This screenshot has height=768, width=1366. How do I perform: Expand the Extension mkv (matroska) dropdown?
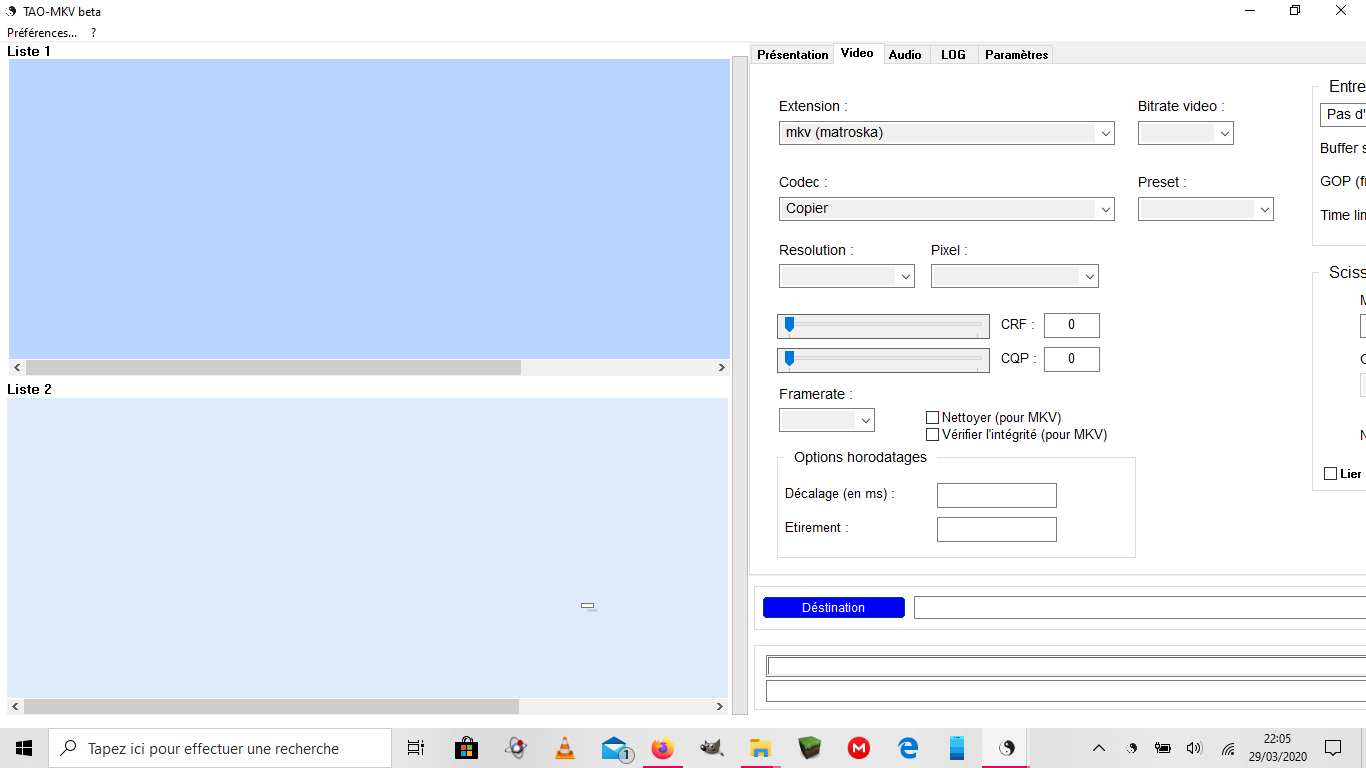946,133
